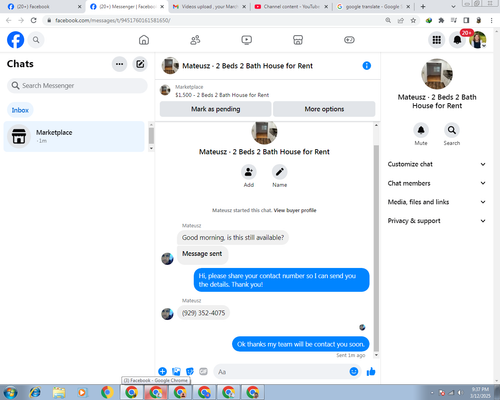Open Chrome three-dot menu

point(492,21)
